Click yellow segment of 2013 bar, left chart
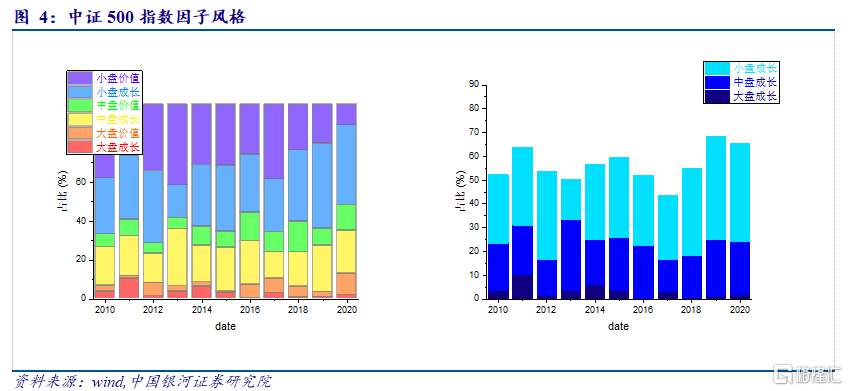The height and width of the screenshot is (391, 848). [x=177, y=257]
